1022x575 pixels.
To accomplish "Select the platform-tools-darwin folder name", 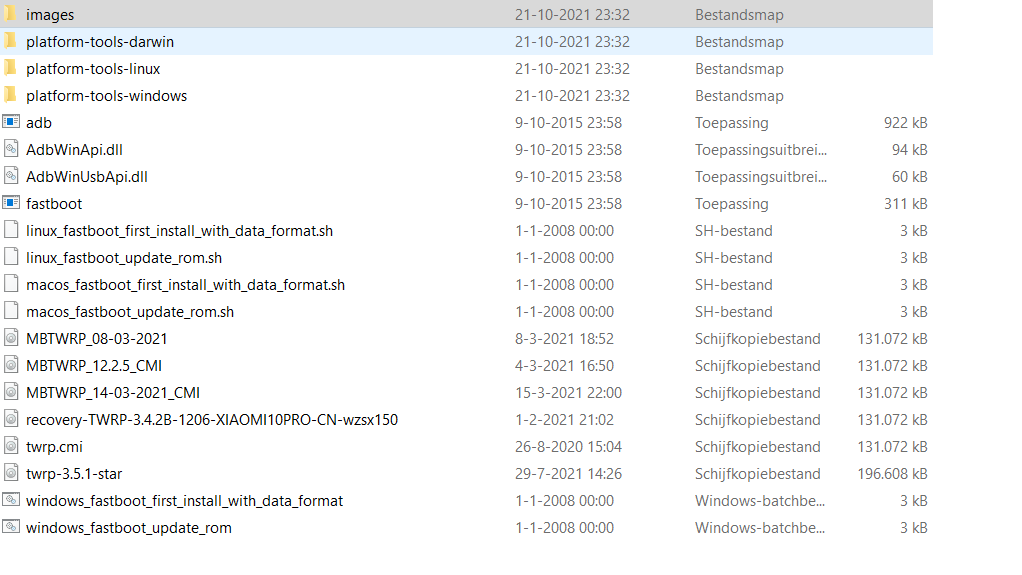I will point(100,42).
